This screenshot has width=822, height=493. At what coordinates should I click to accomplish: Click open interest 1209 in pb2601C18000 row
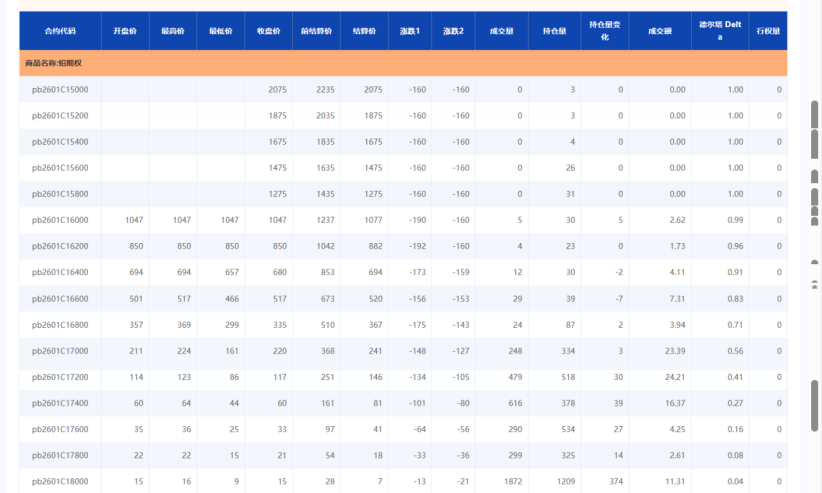pyautogui.click(x=566, y=481)
